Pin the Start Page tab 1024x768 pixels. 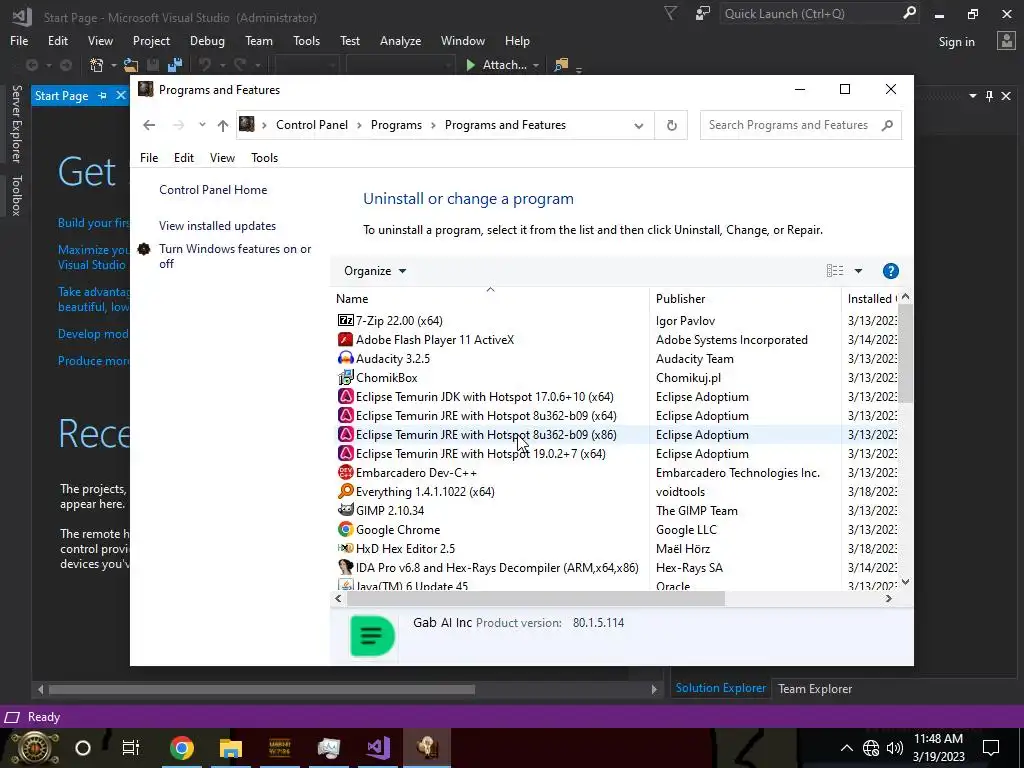[103, 95]
